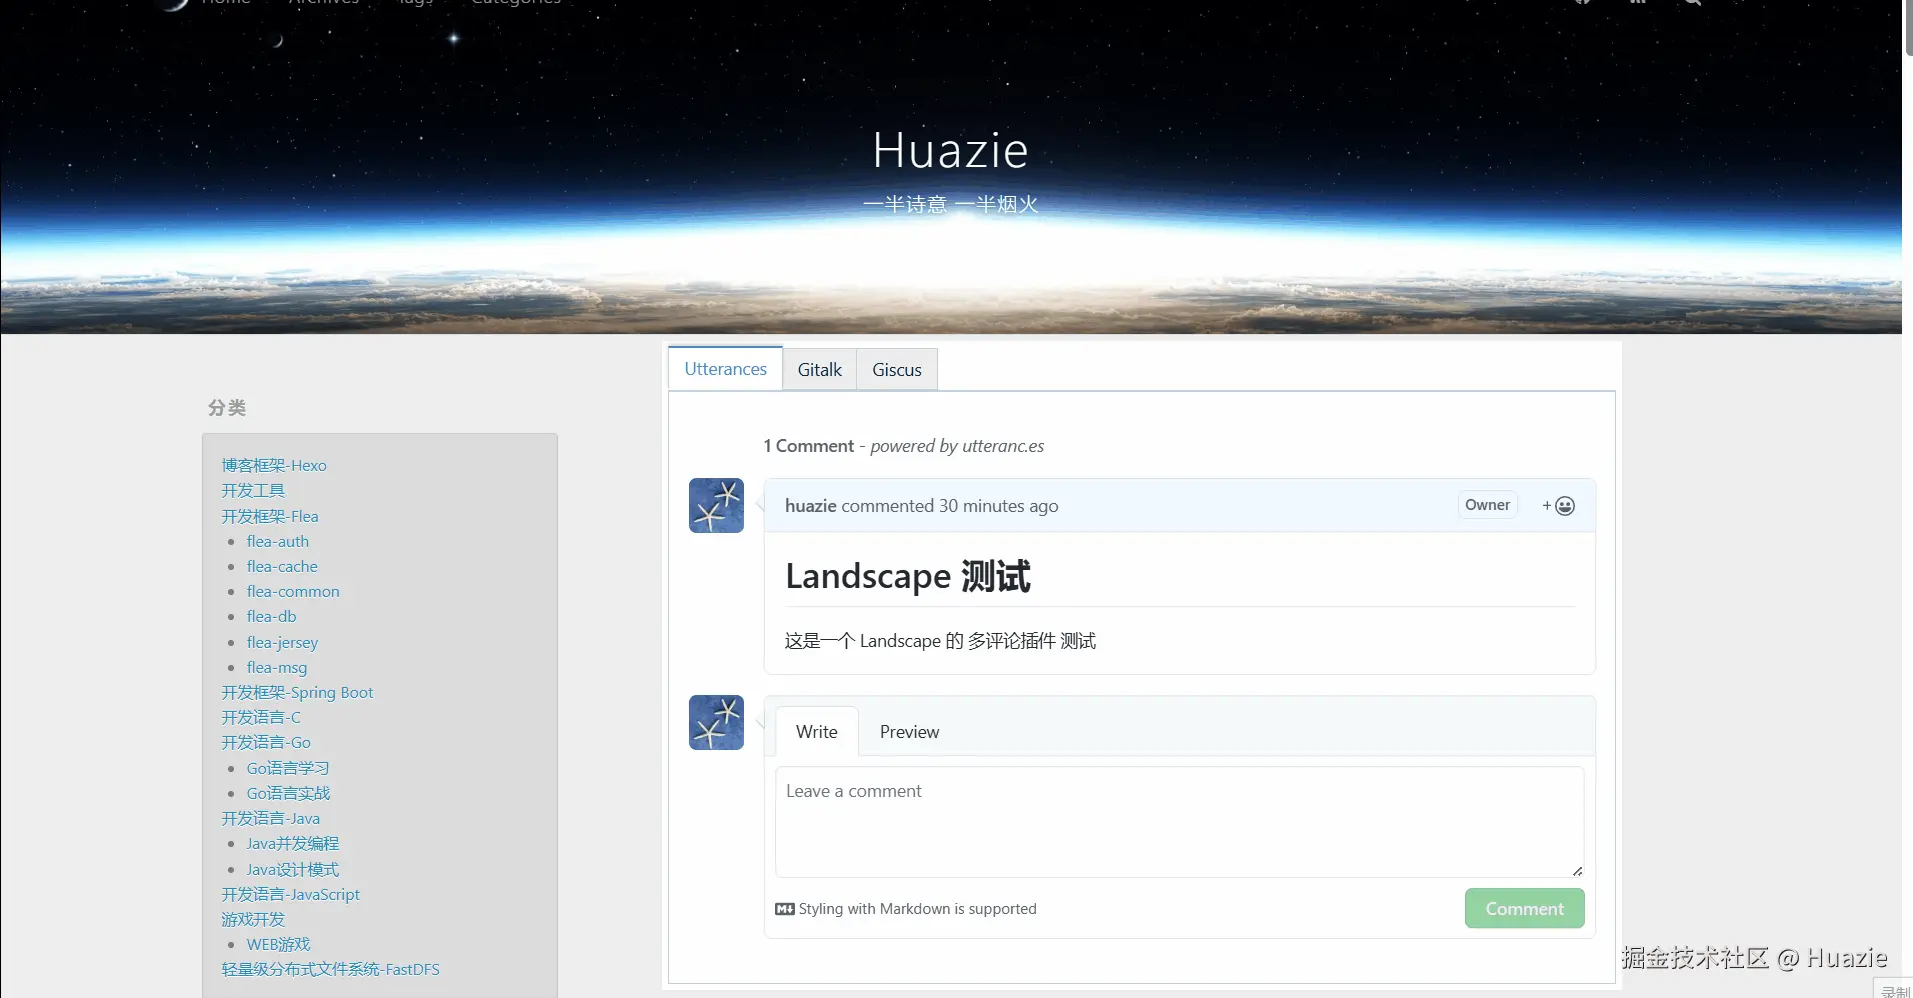This screenshot has width=1913, height=998.
Task: Add an emoji reaction to huazie's comment
Action: [x=1557, y=505]
